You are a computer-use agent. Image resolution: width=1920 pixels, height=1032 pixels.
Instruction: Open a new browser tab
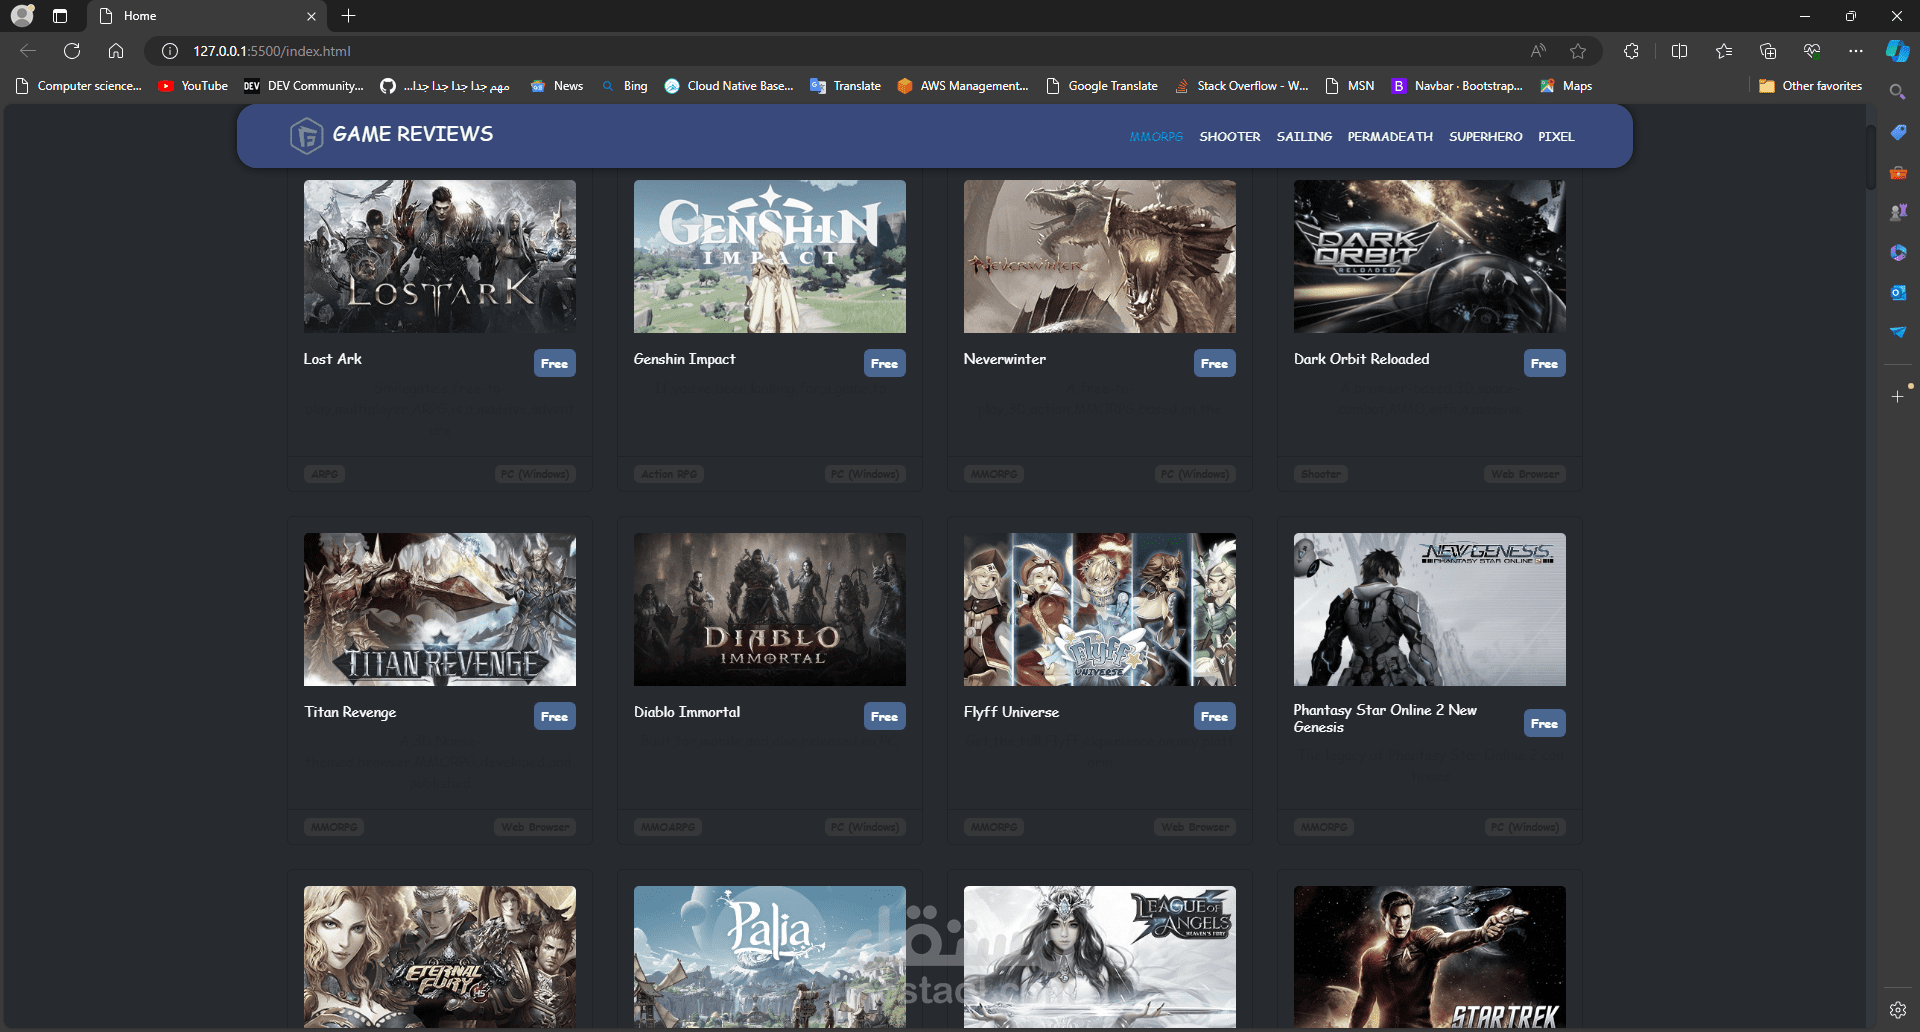pos(348,16)
